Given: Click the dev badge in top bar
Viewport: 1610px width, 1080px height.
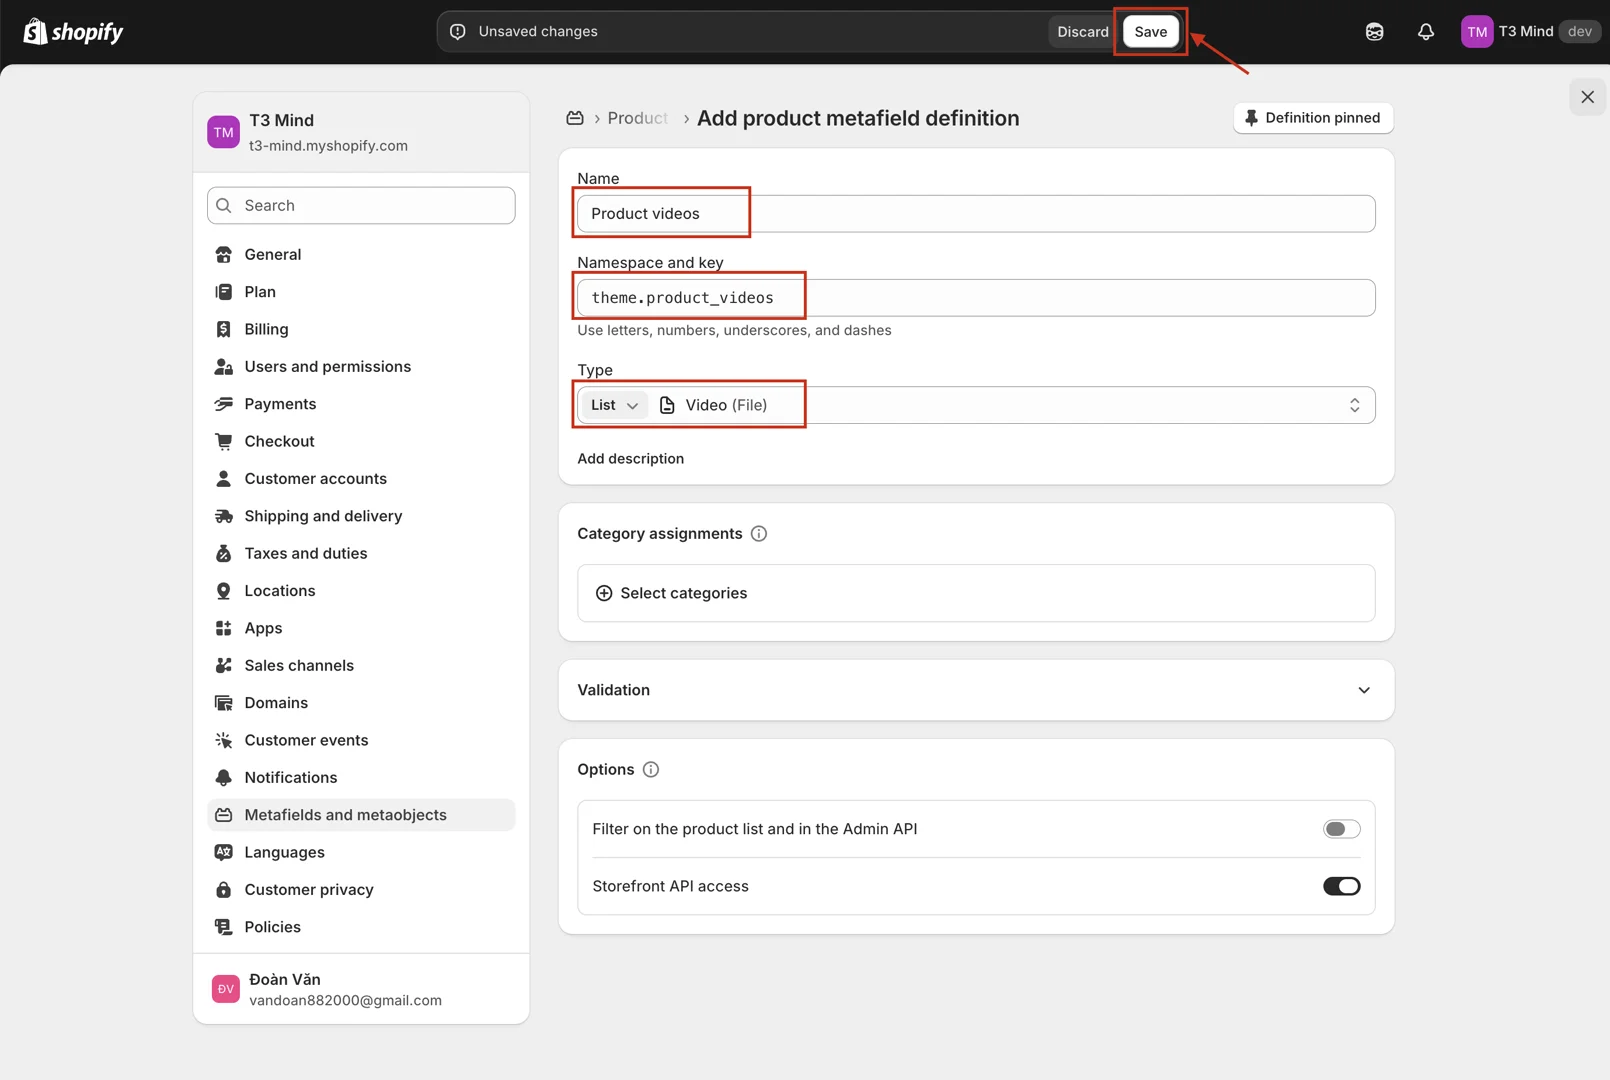Looking at the screenshot, I should click(1579, 32).
